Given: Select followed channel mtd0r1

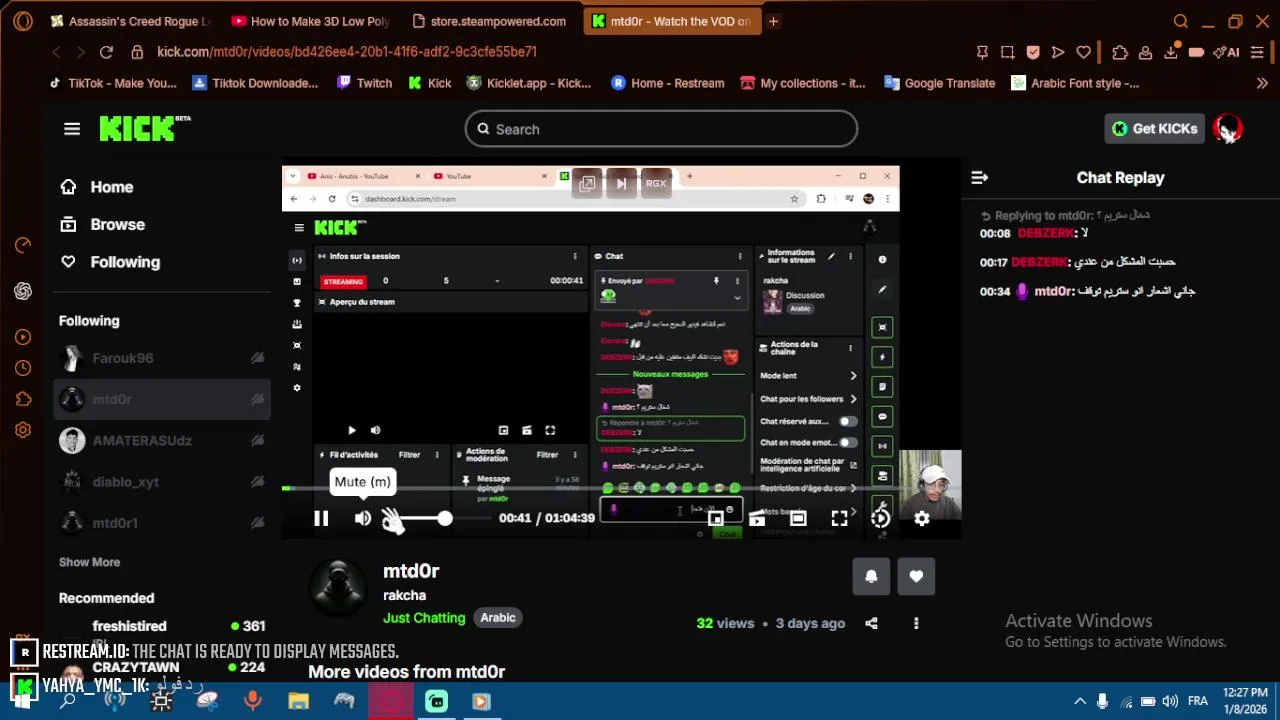Looking at the screenshot, I should click(160, 523).
